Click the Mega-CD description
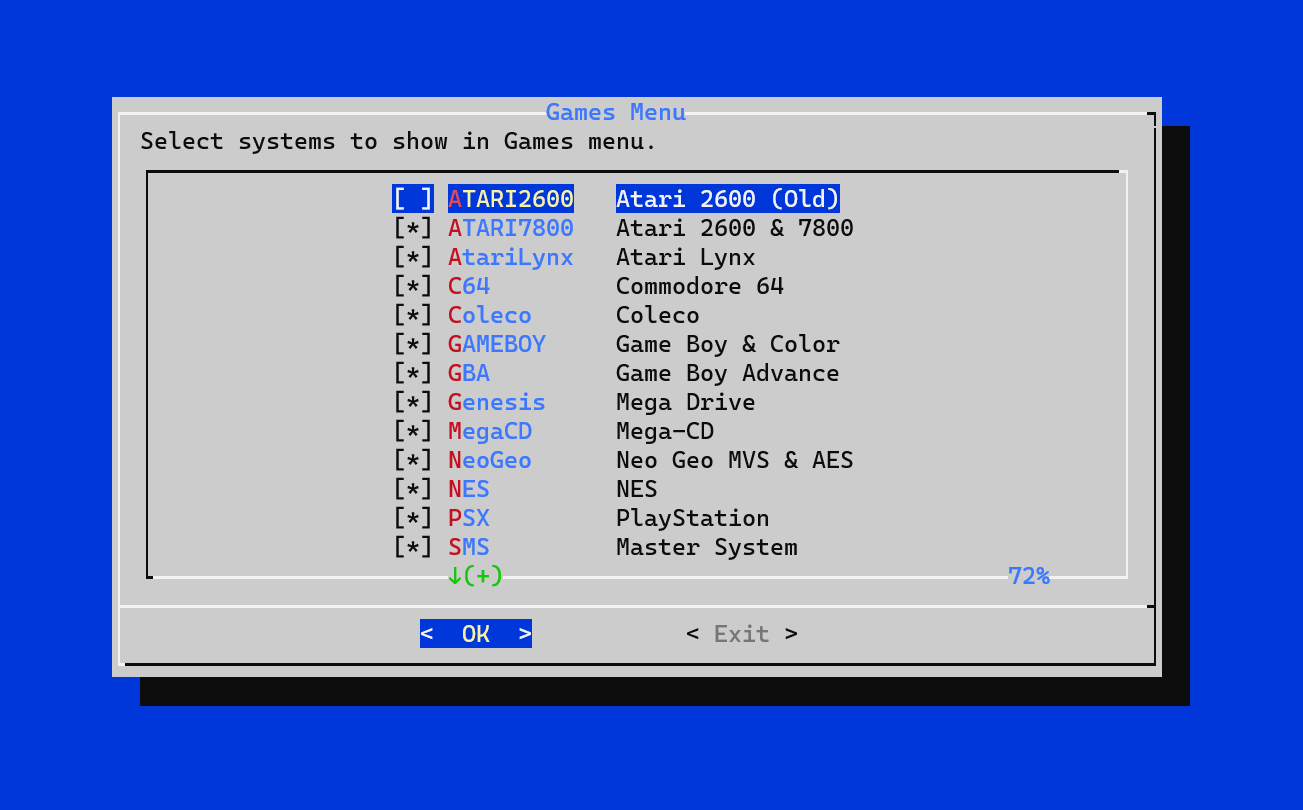1303x810 pixels. 665,431
